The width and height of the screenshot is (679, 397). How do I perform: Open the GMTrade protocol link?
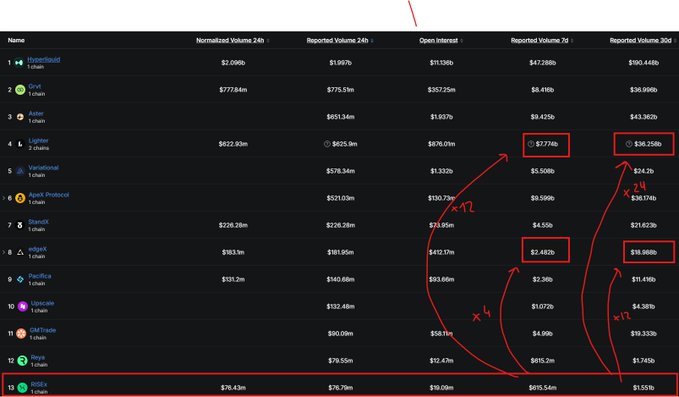pyautogui.click(x=43, y=330)
